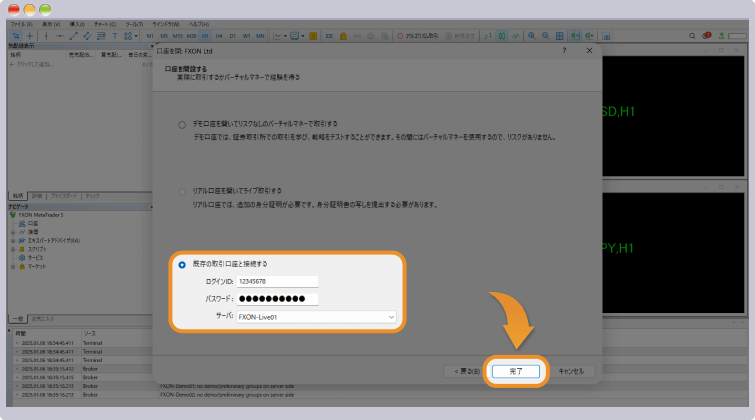The width and height of the screenshot is (755, 420).
Task: Switch chart to M15 timeframe
Action: (178, 36)
